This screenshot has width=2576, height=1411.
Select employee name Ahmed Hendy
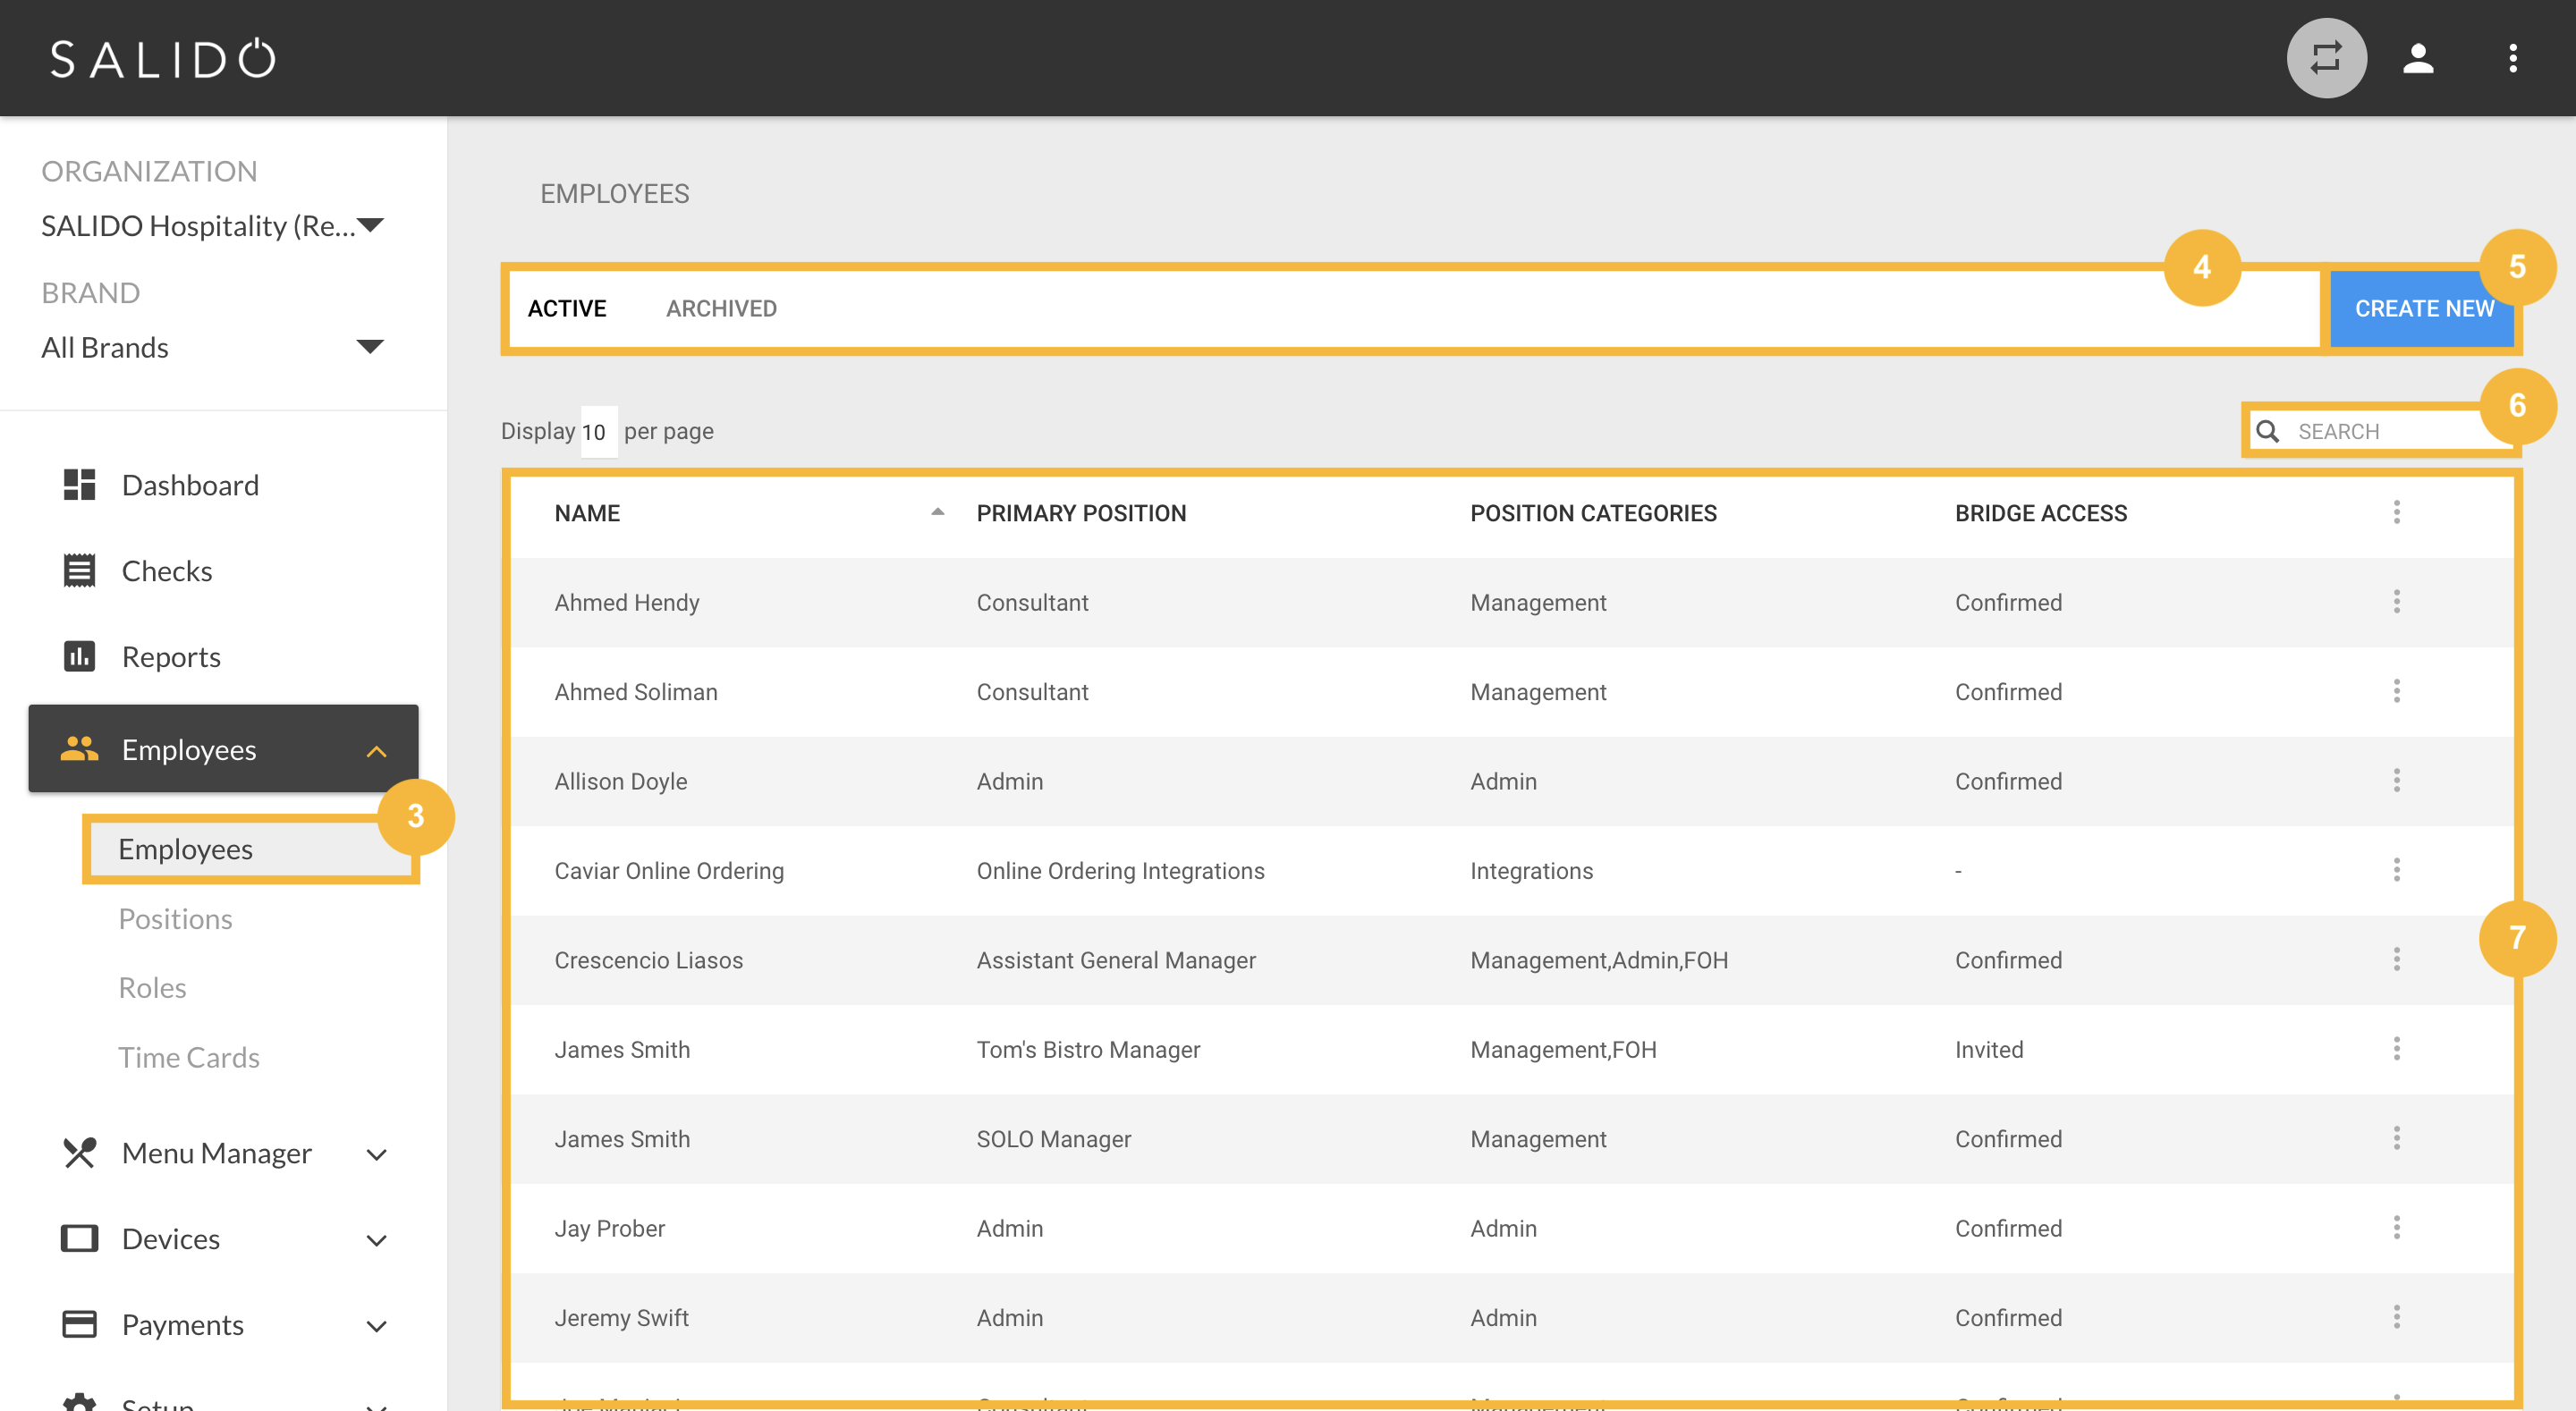coord(626,602)
